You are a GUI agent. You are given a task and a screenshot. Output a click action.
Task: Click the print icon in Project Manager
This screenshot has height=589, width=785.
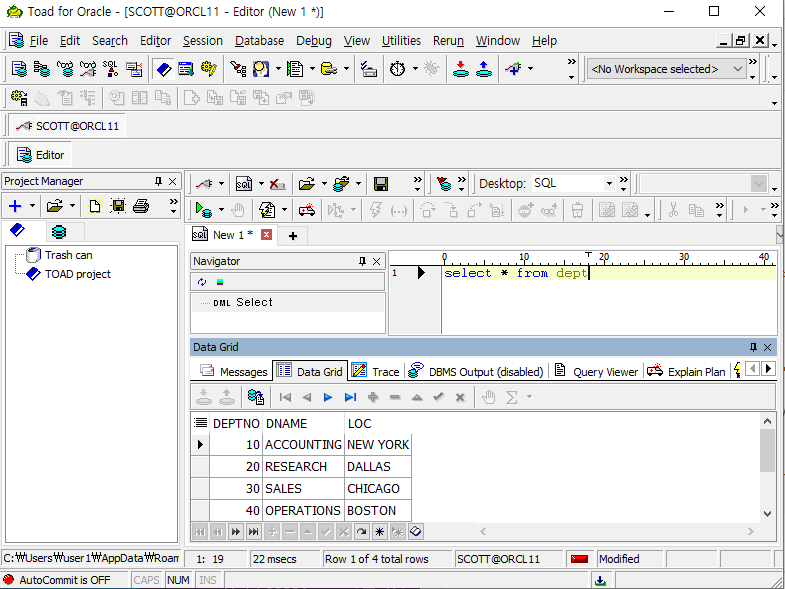pos(141,206)
